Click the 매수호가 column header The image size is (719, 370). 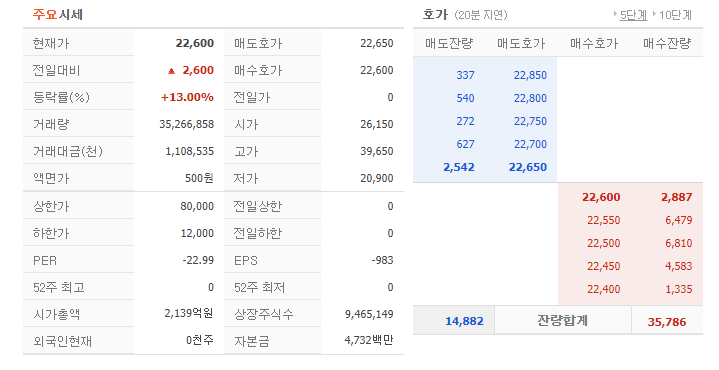[594, 44]
